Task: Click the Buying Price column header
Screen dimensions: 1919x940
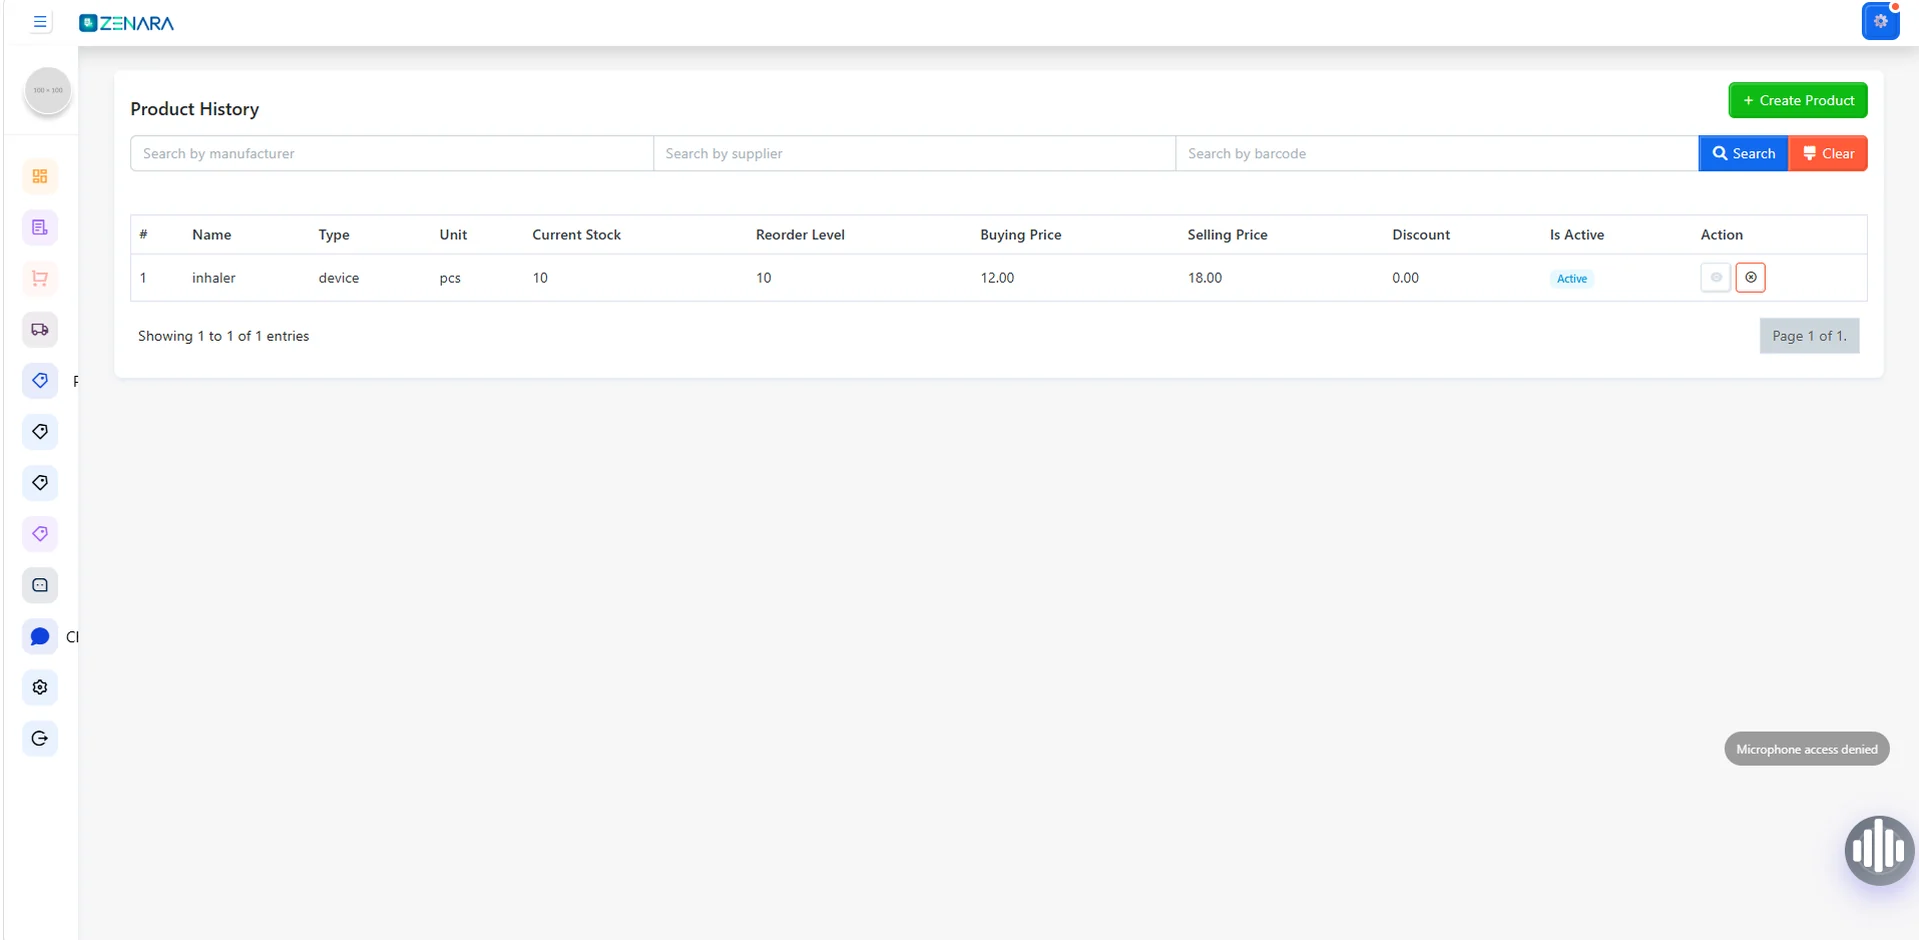Action: tap(1020, 235)
